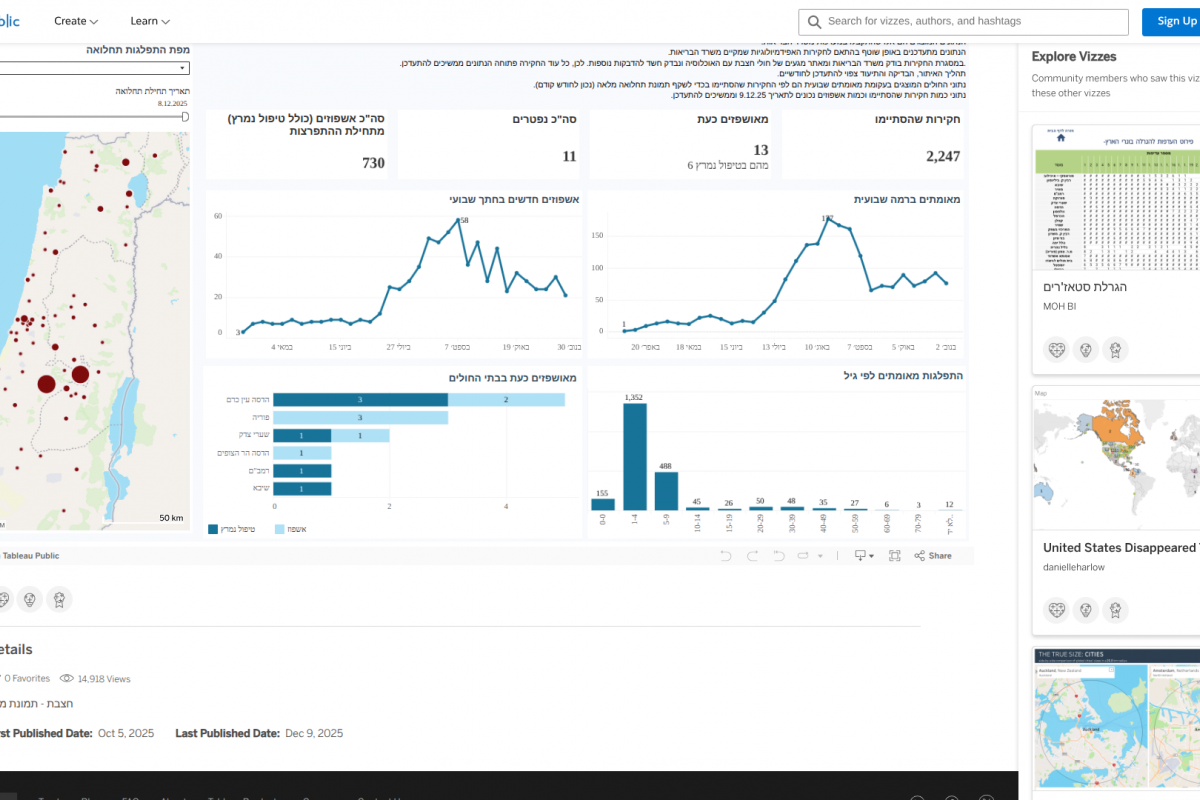Focus the vizzes search input field
The width and height of the screenshot is (1200, 800).
(x=975, y=21)
